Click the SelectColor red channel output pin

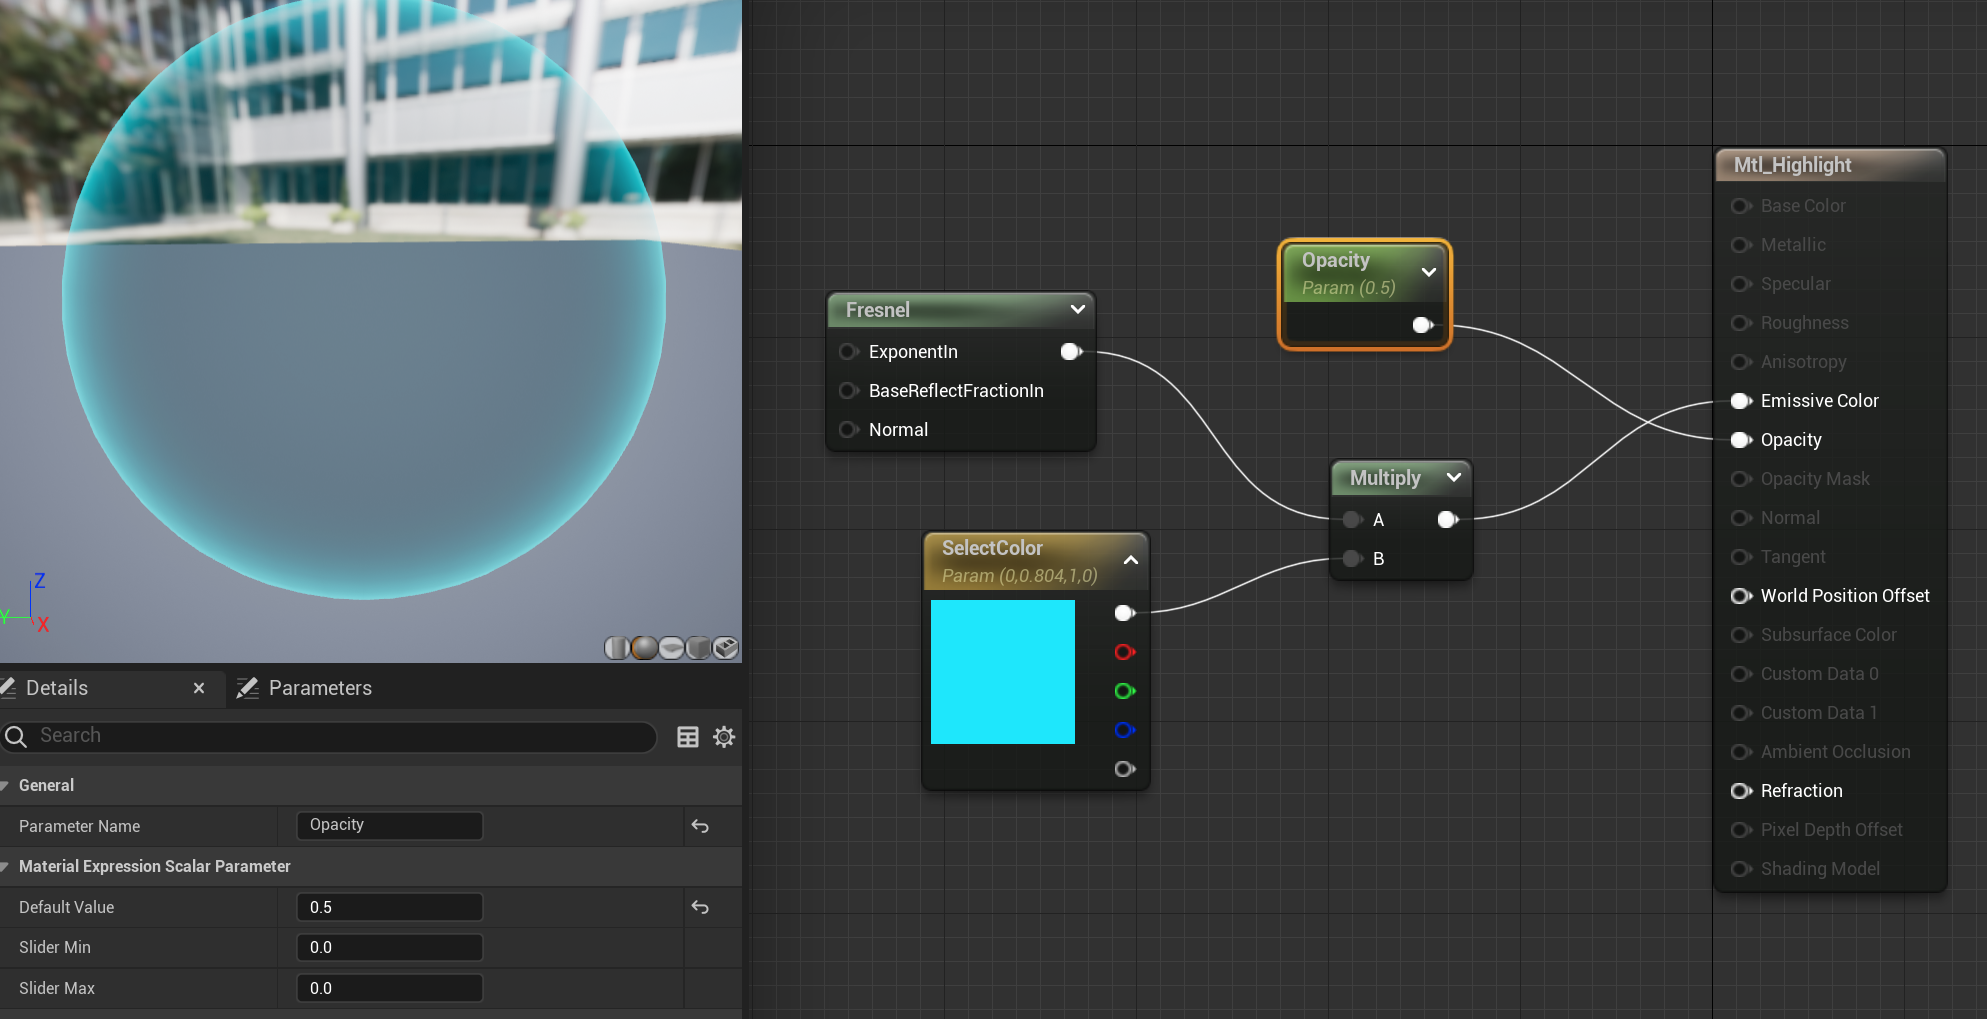[1124, 652]
